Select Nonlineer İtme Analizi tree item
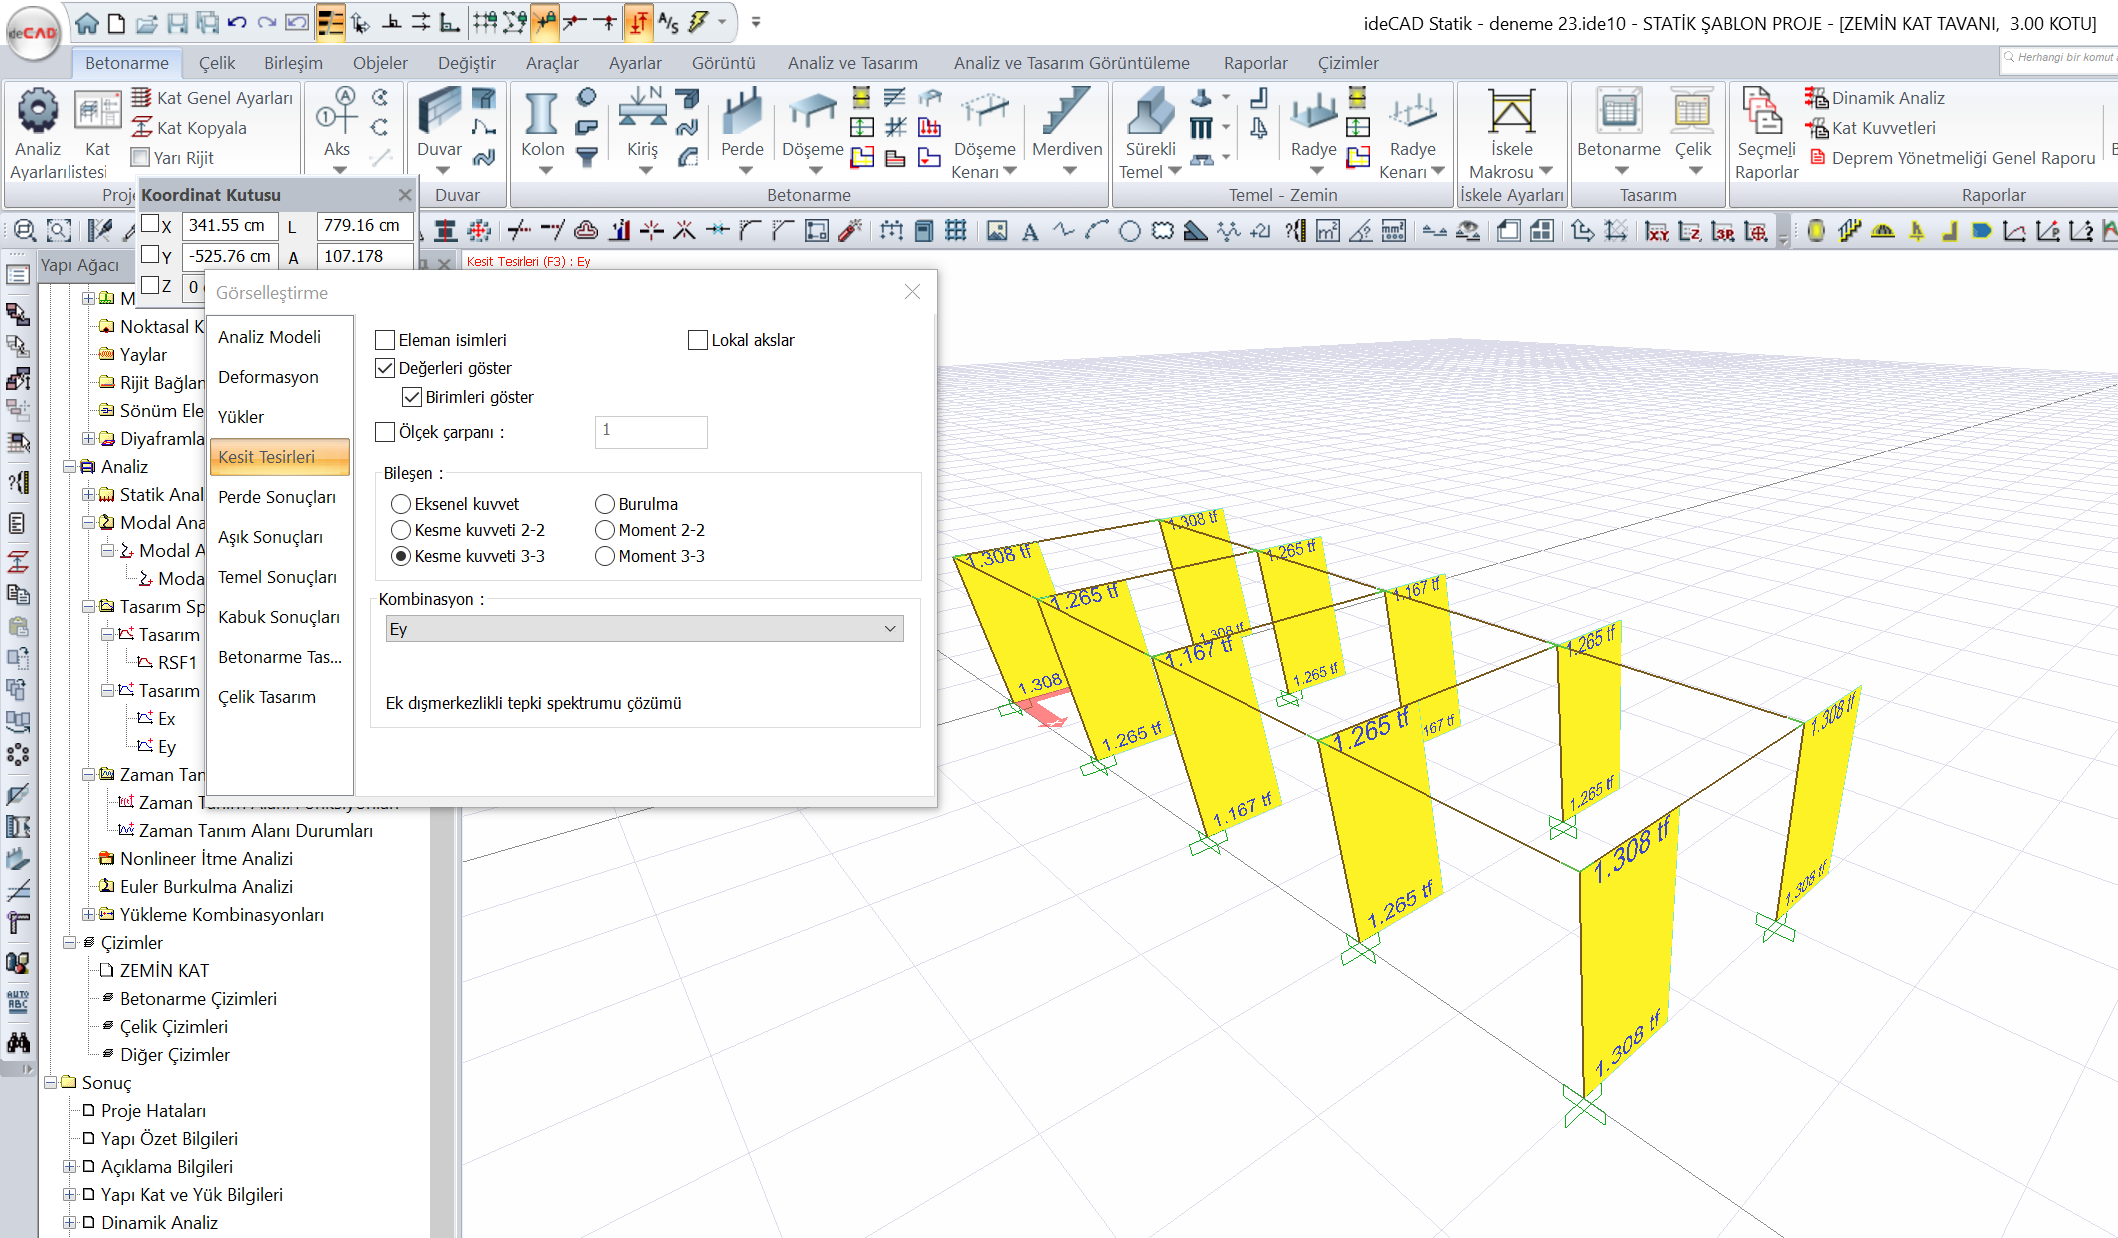 206,859
